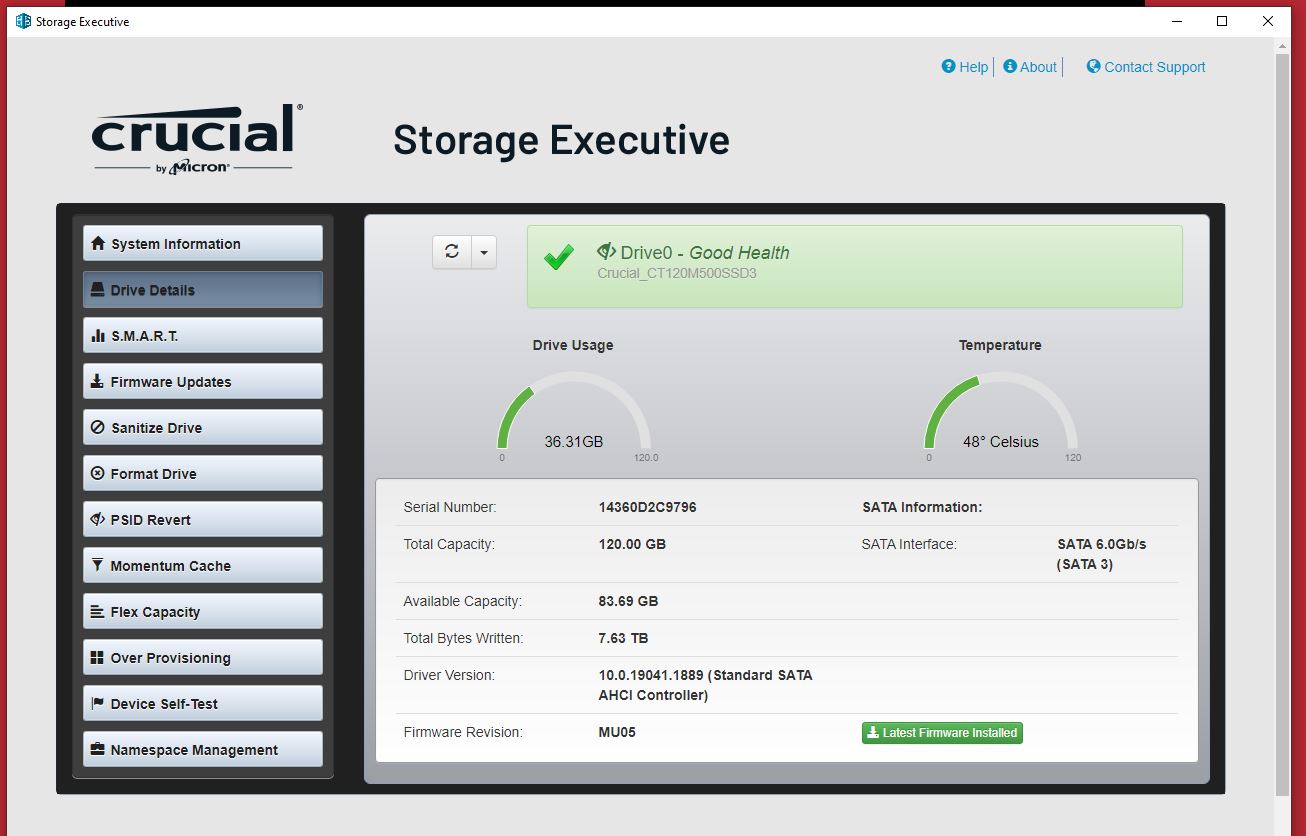This screenshot has width=1306, height=836.
Task: Select Format Drive in the sidebar
Action: (x=202, y=474)
